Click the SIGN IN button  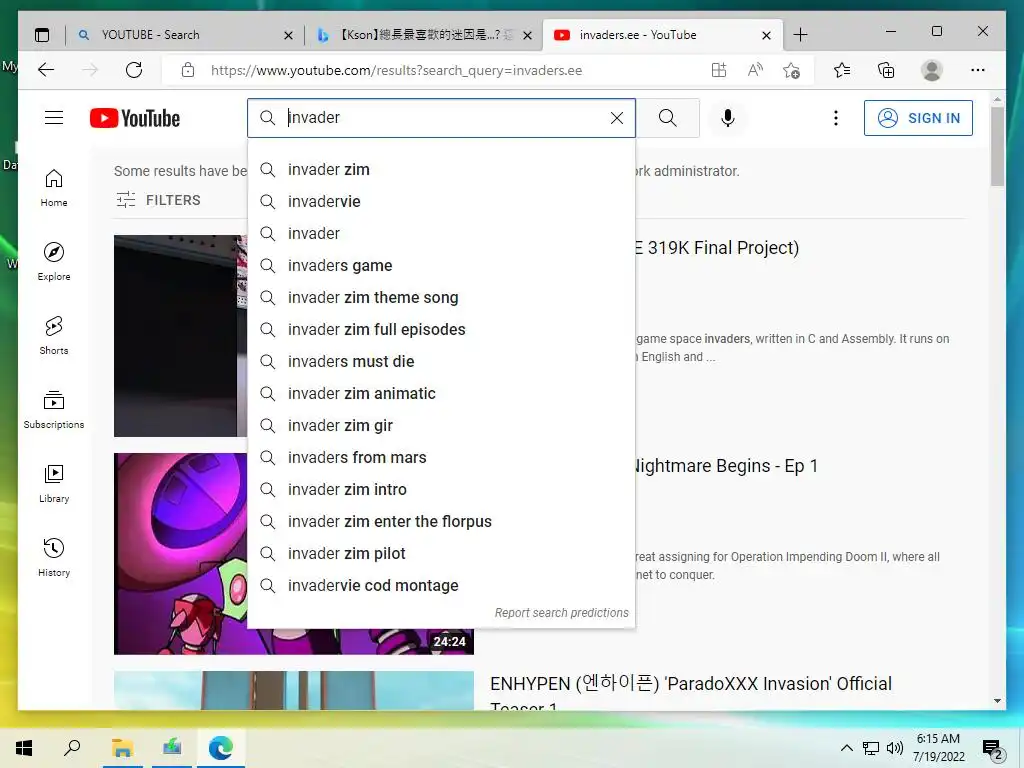918,118
